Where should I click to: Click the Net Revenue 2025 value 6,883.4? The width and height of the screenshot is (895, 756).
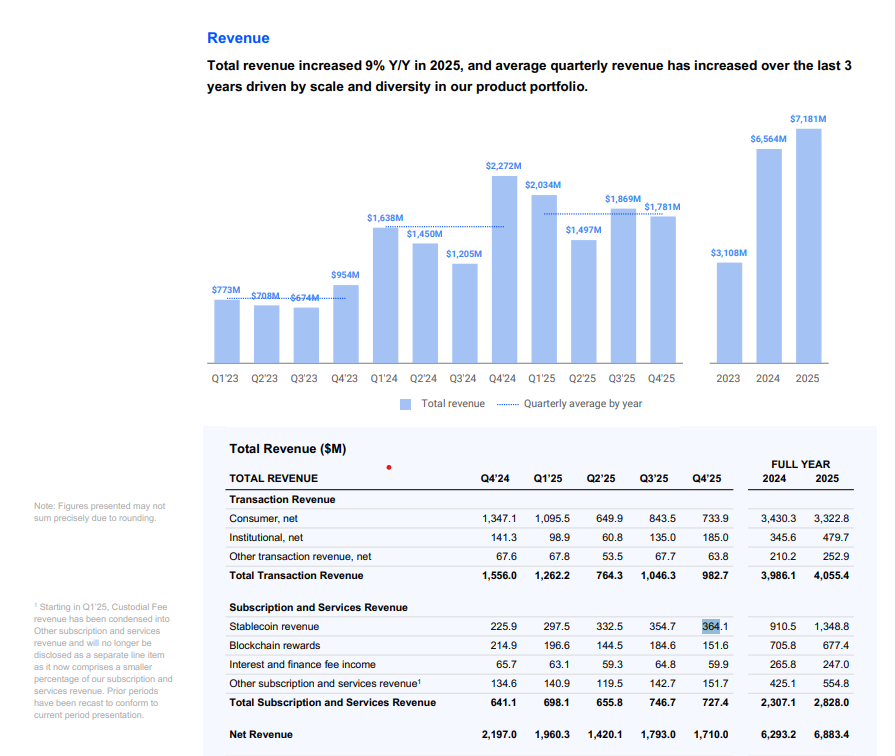click(x=832, y=735)
